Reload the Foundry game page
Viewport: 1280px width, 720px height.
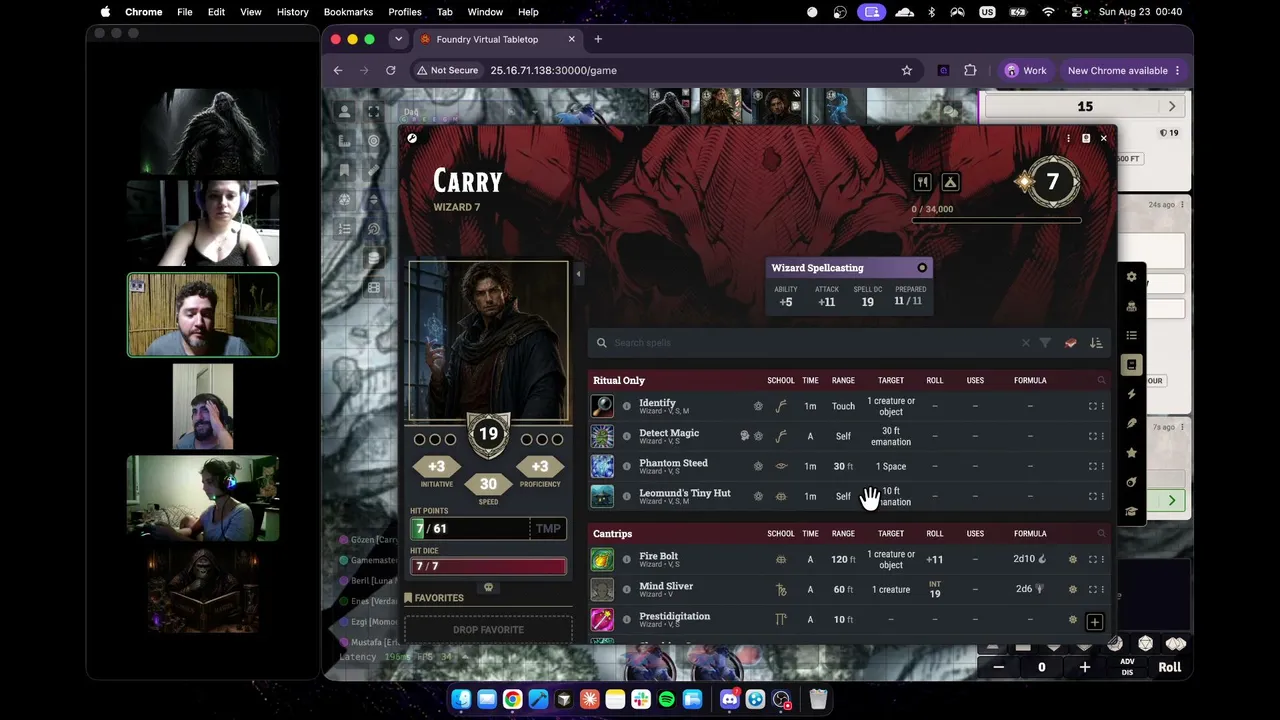(391, 70)
